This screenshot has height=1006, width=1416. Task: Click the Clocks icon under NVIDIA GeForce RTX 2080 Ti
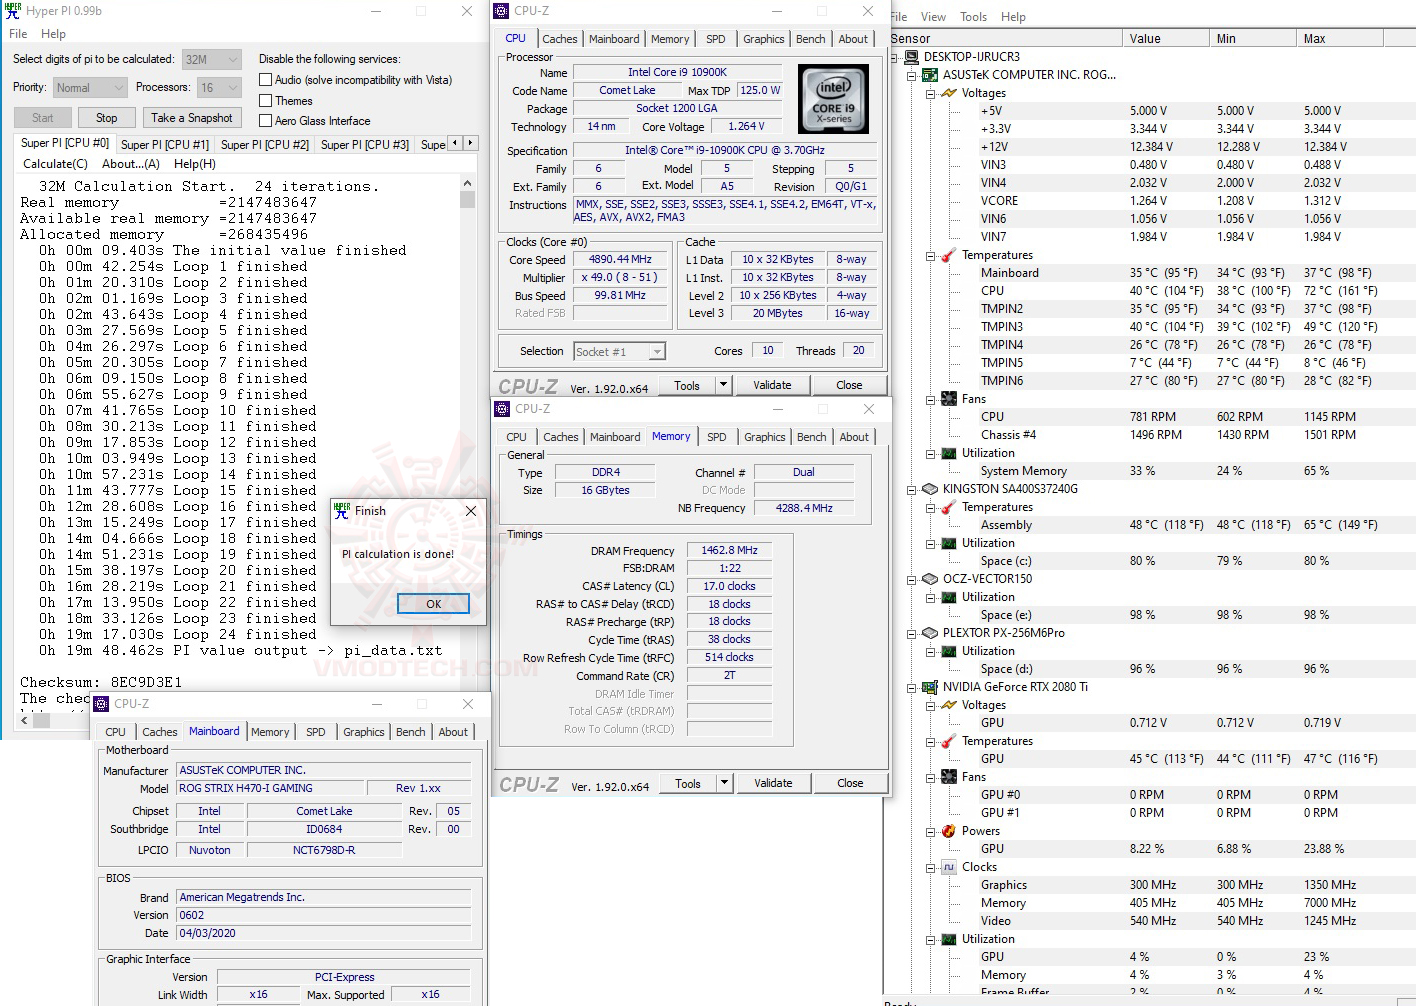tap(947, 867)
